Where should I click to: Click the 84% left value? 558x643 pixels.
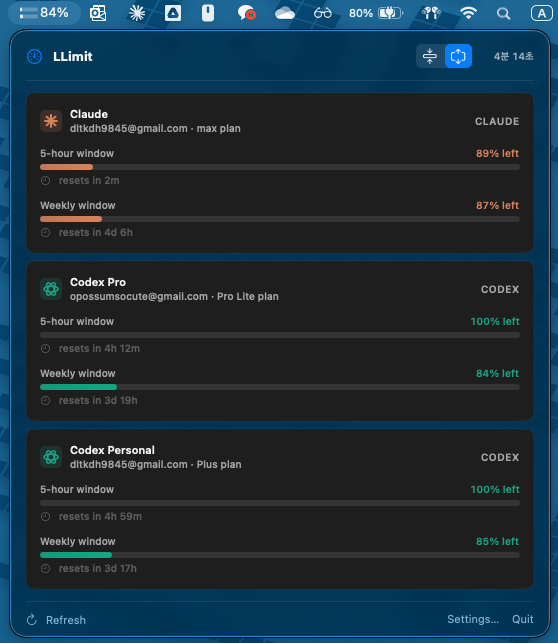click(x=497, y=374)
